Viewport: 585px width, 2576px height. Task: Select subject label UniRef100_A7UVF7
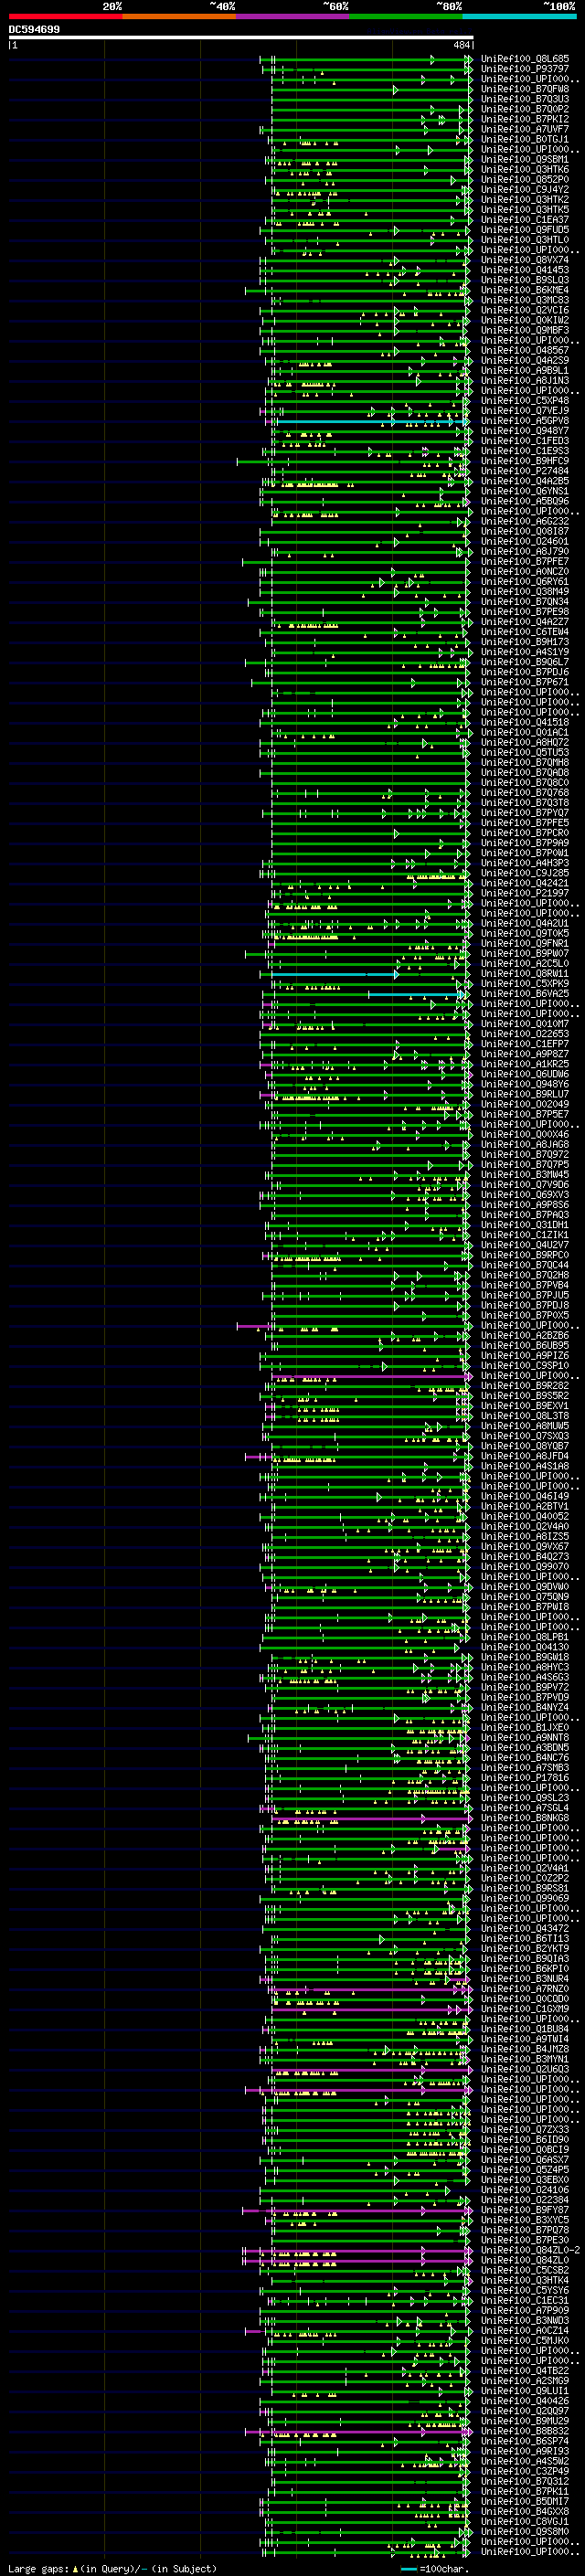525,129
